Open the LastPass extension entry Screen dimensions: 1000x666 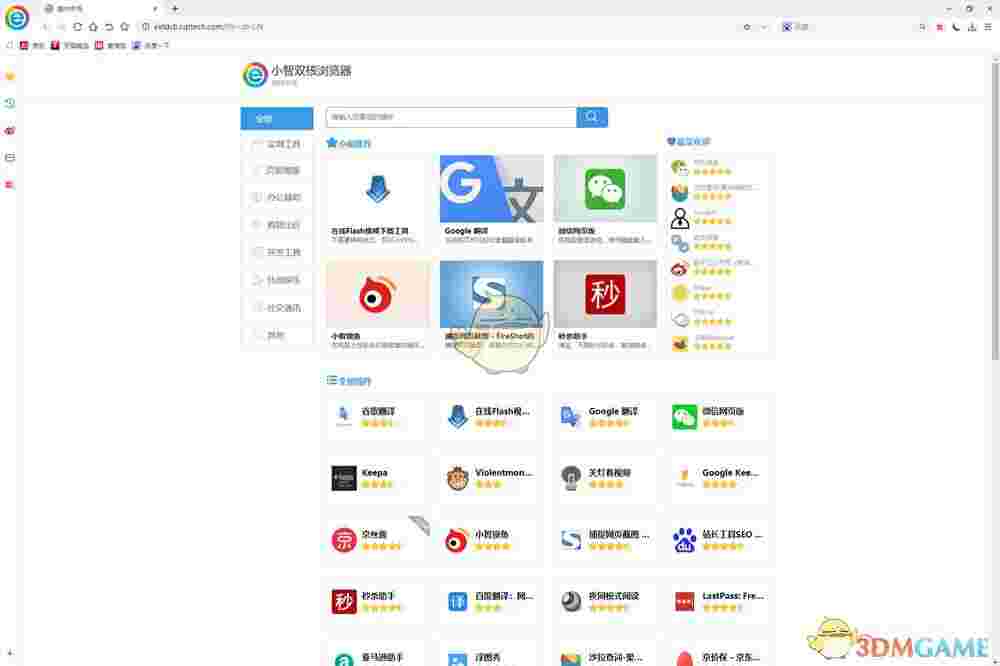point(718,601)
